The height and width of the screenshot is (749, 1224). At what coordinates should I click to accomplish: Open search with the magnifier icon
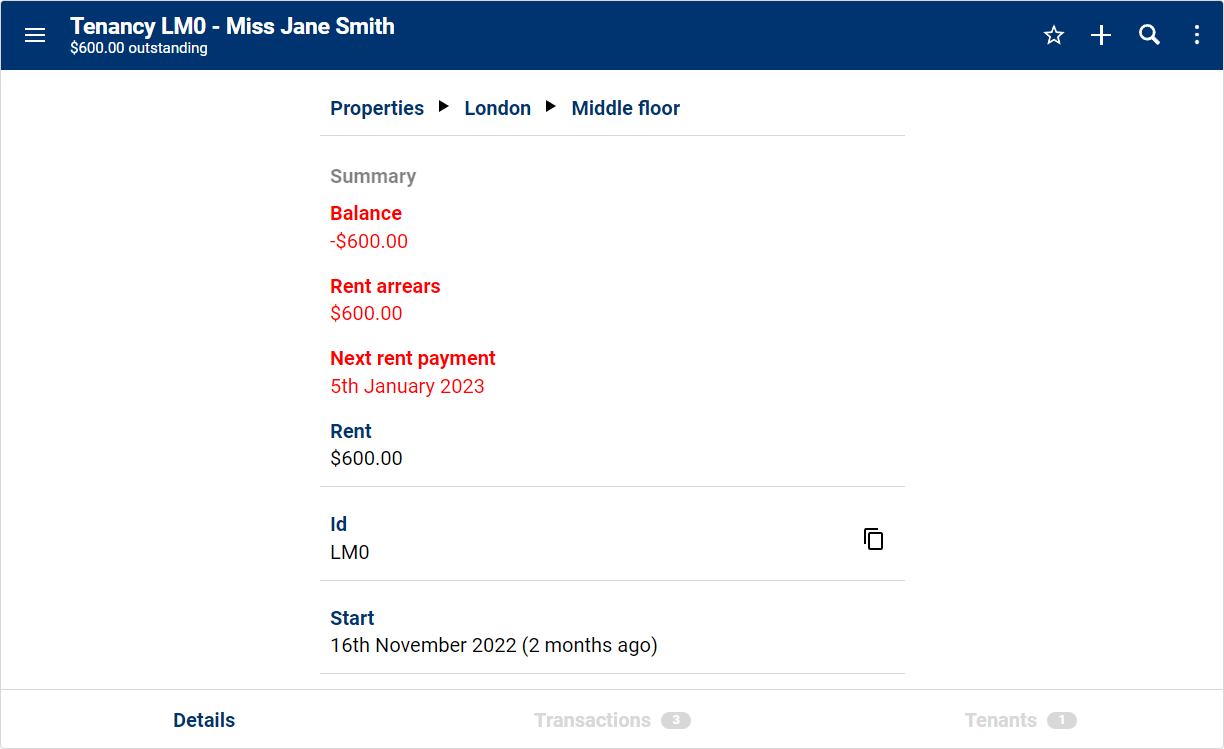[1149, 35]
